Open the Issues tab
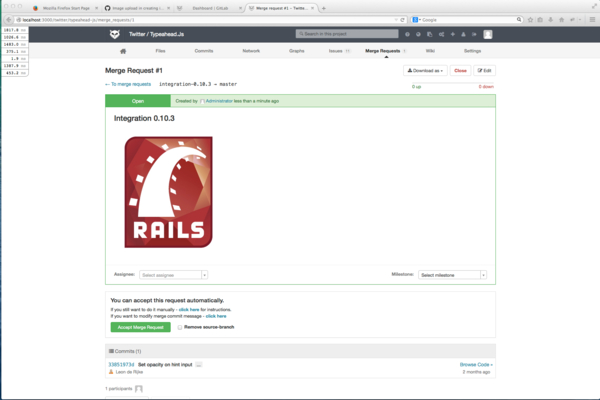 click(336, 50)
